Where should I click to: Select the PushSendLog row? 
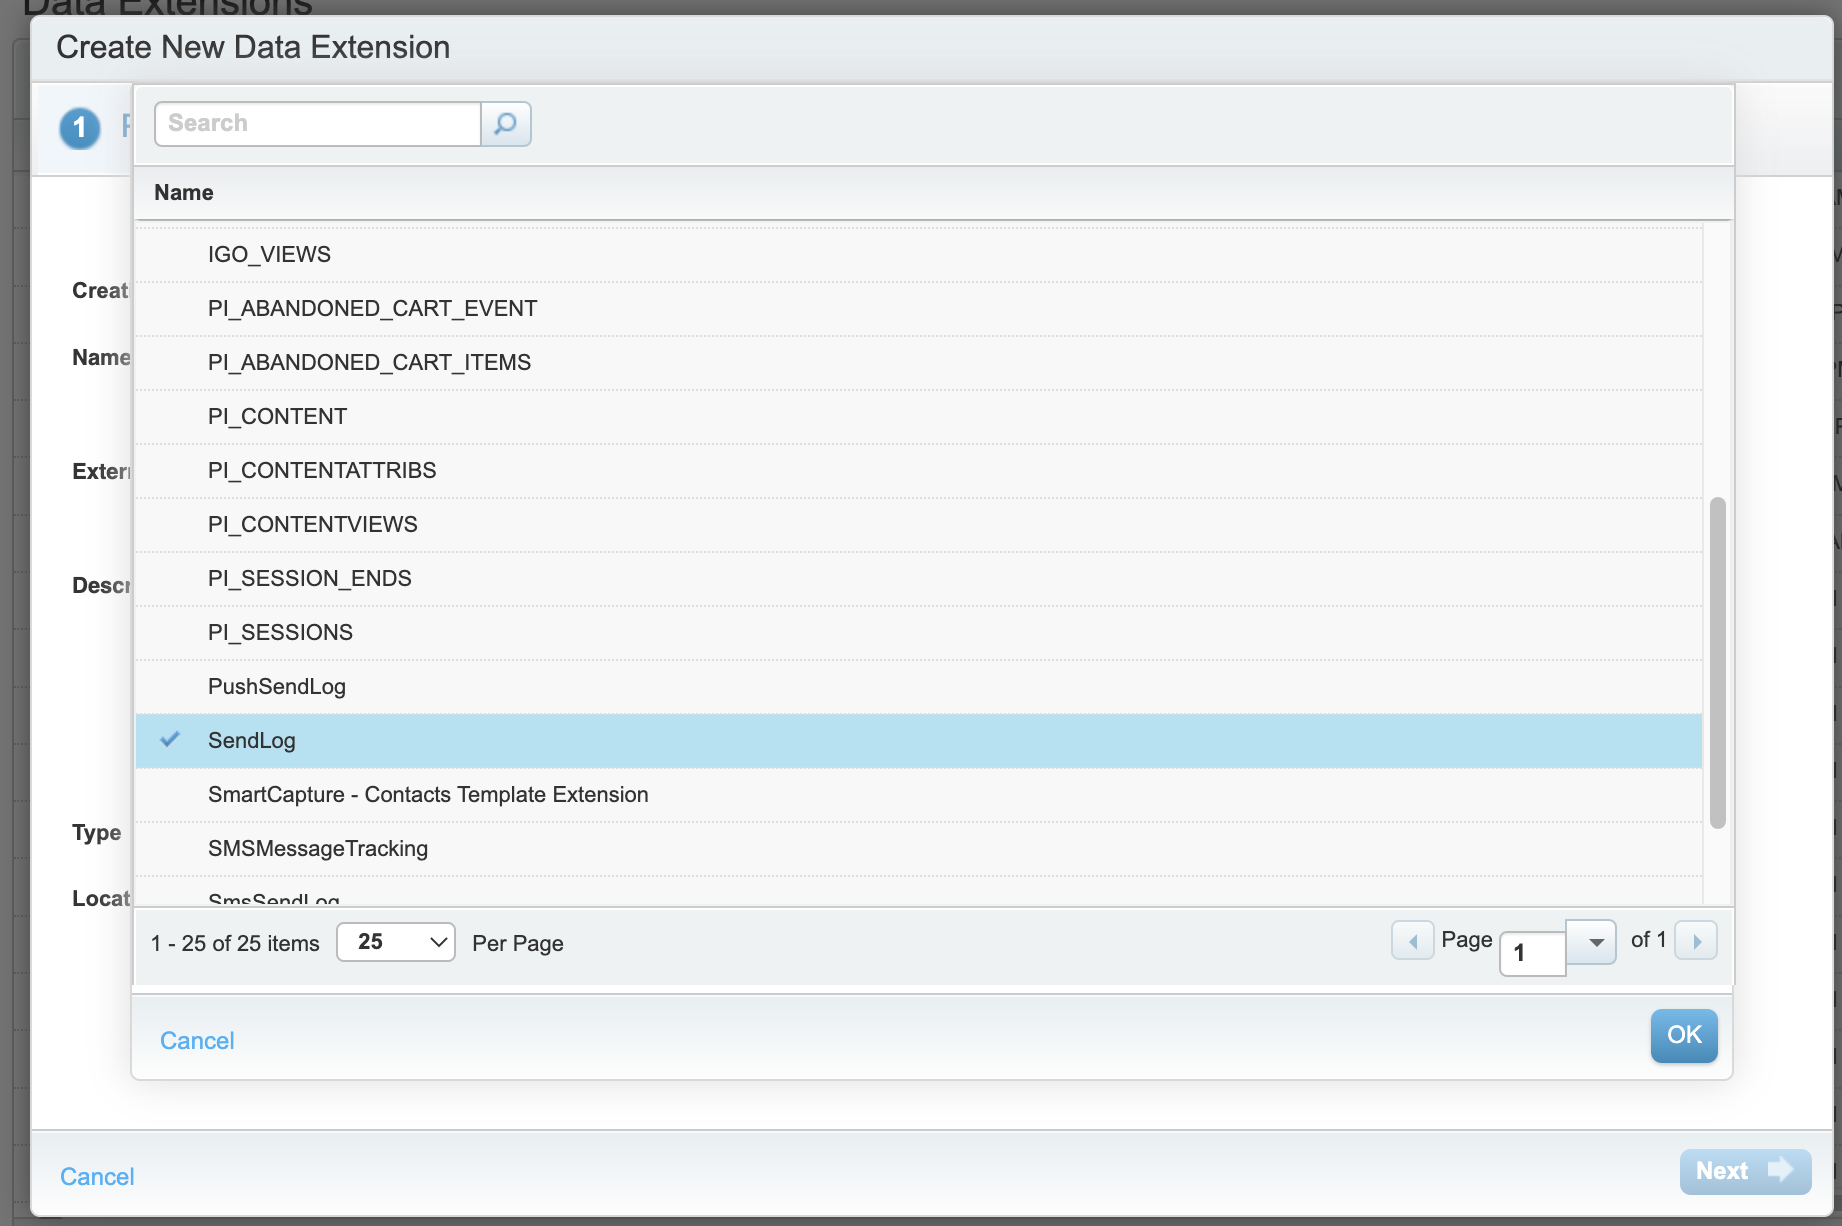pyautogui.click(x=918, y=687)
